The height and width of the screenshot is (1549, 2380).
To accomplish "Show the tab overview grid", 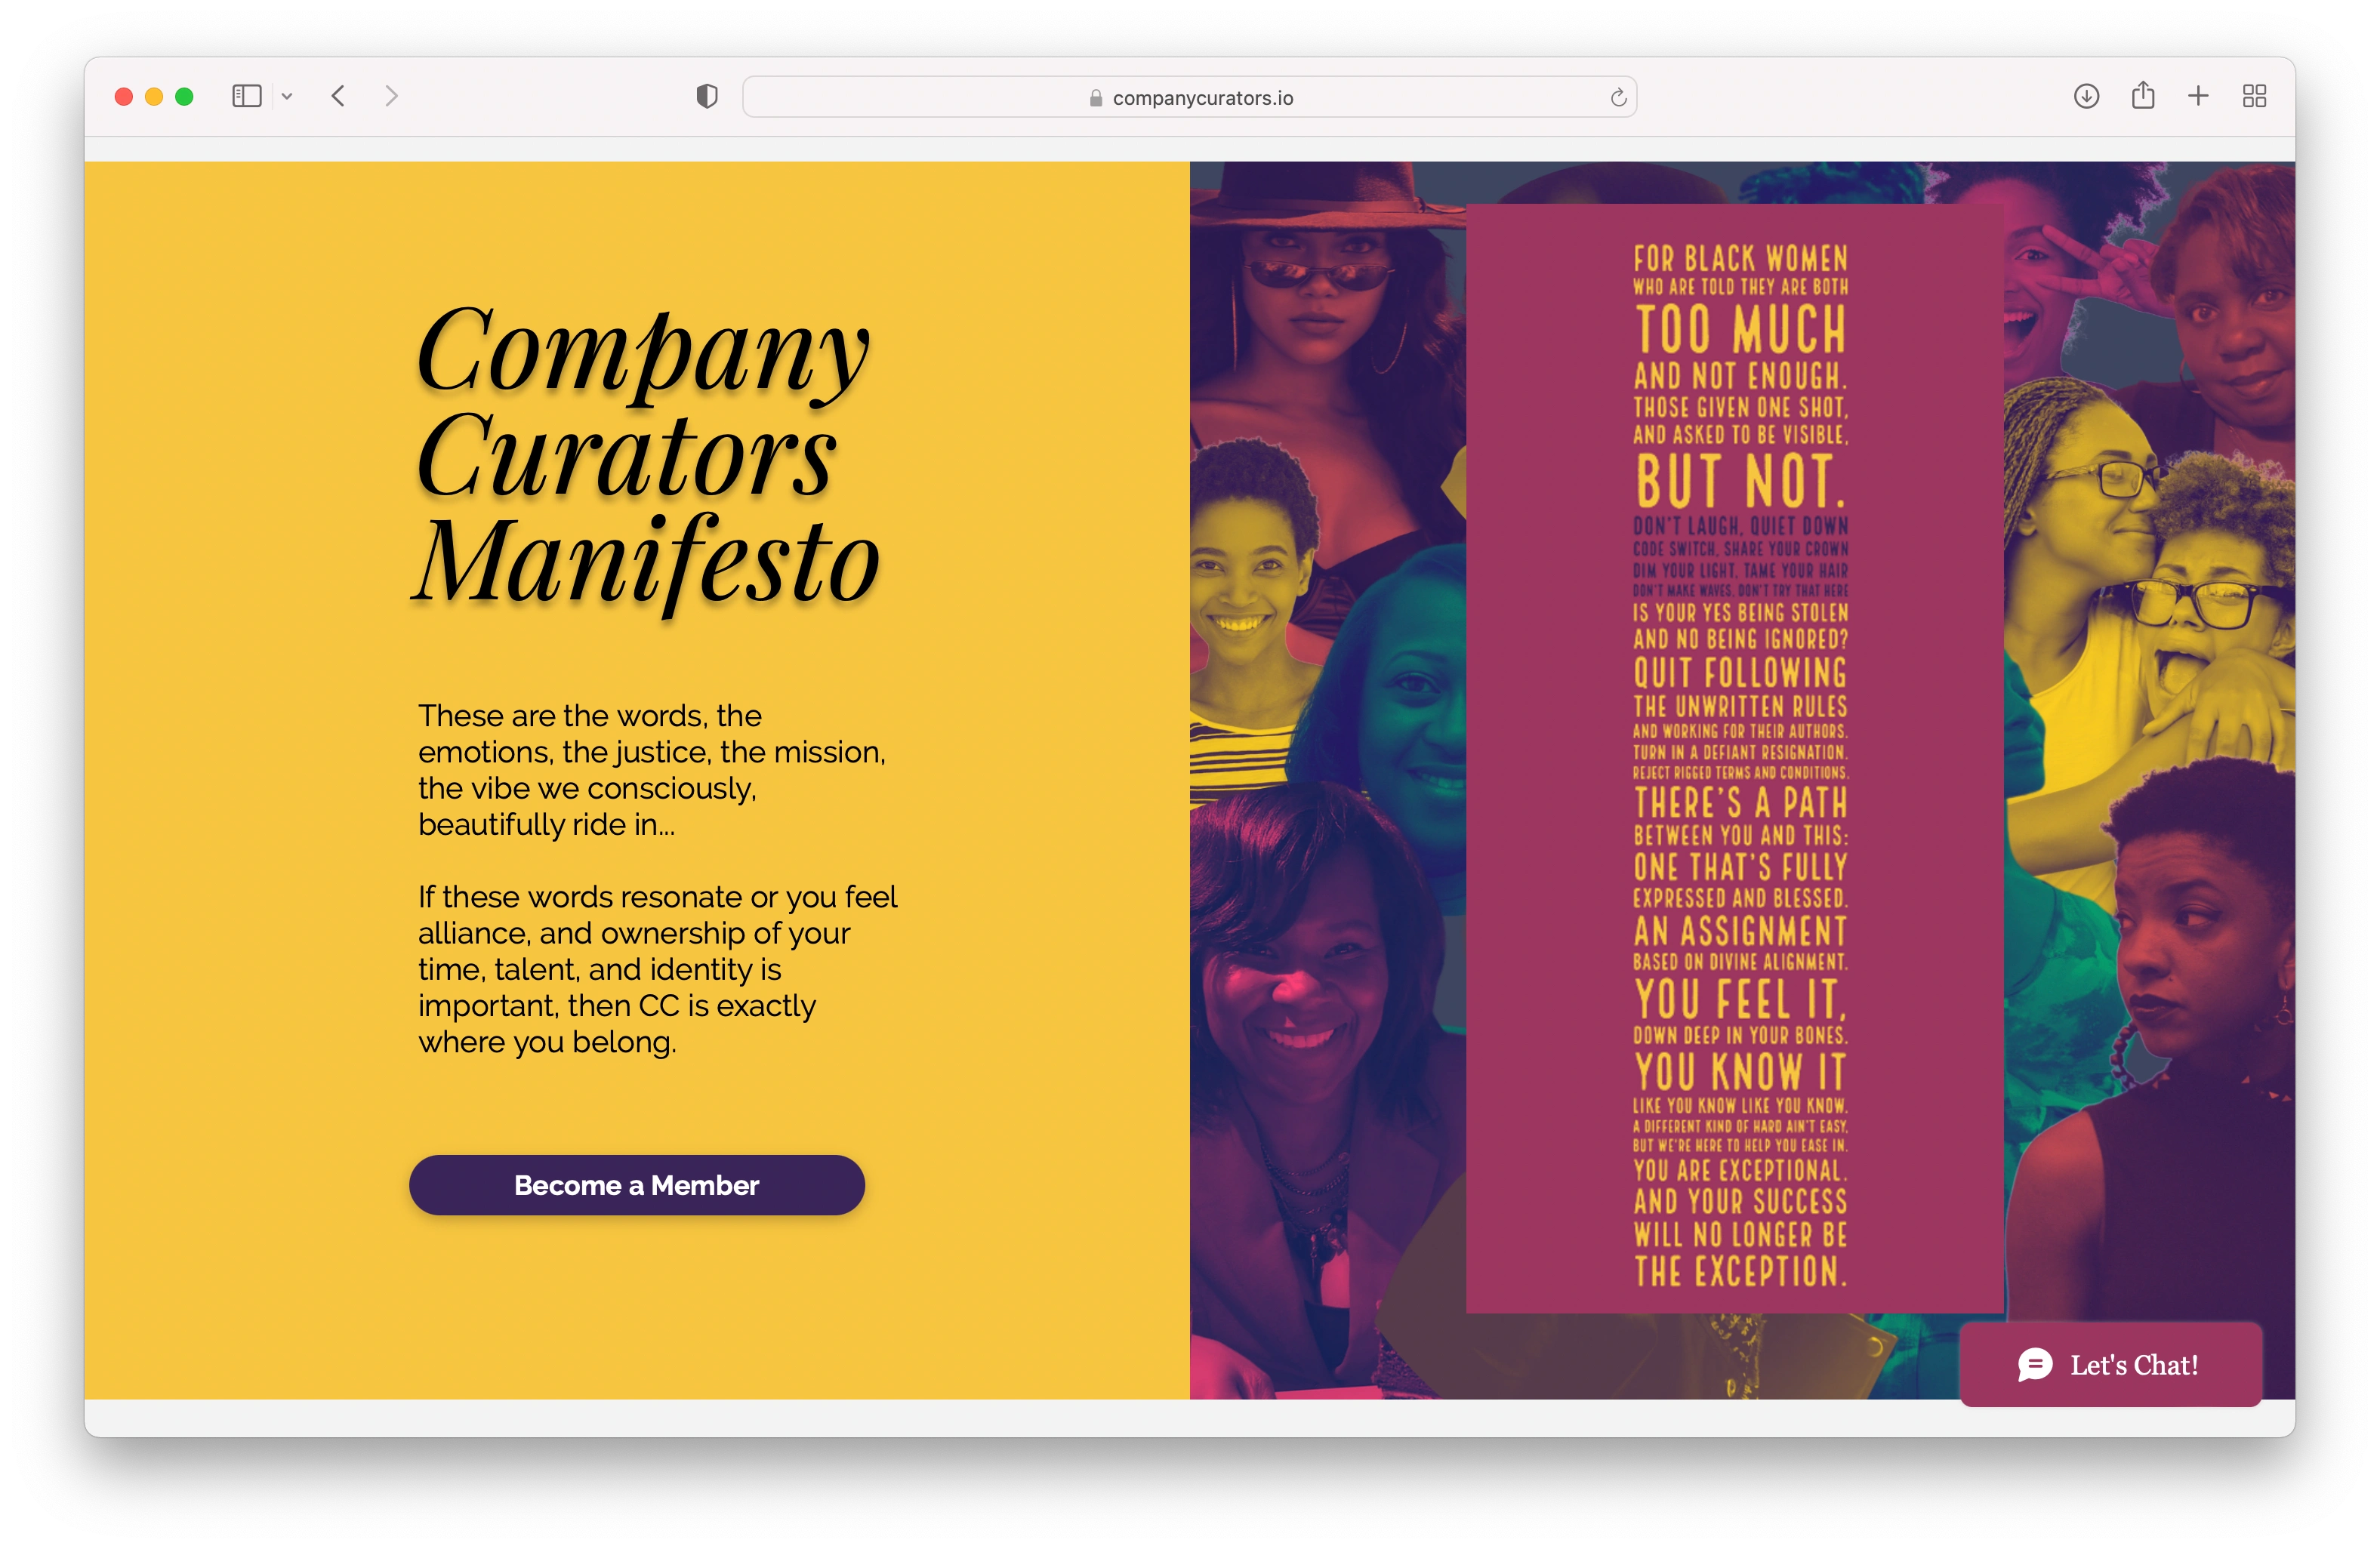I will click(2254, 96).
